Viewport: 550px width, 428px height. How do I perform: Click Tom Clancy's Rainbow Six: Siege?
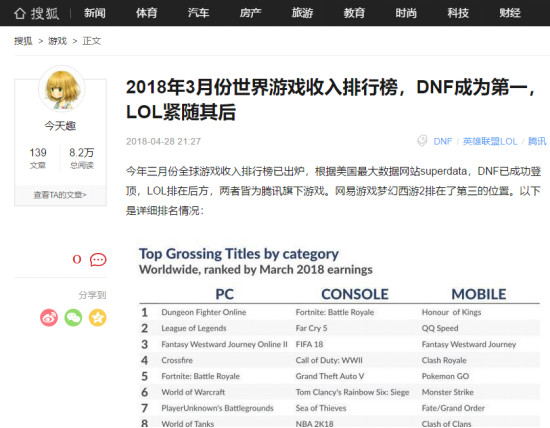click(x=353, y=392)
